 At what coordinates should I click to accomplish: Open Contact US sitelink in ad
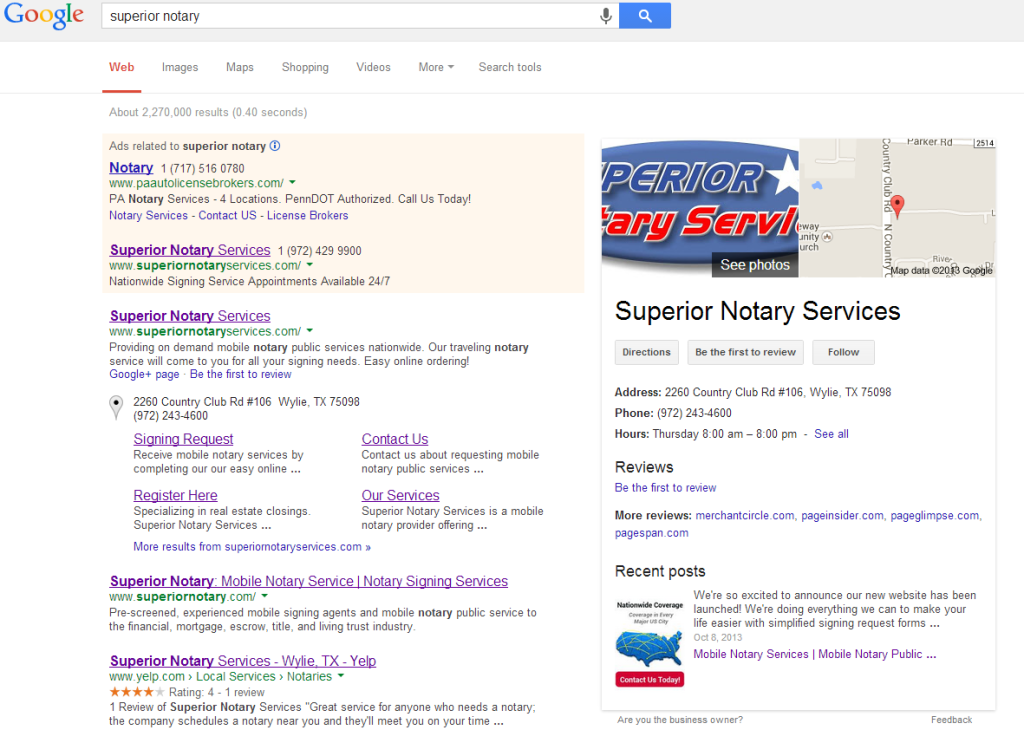227,215
